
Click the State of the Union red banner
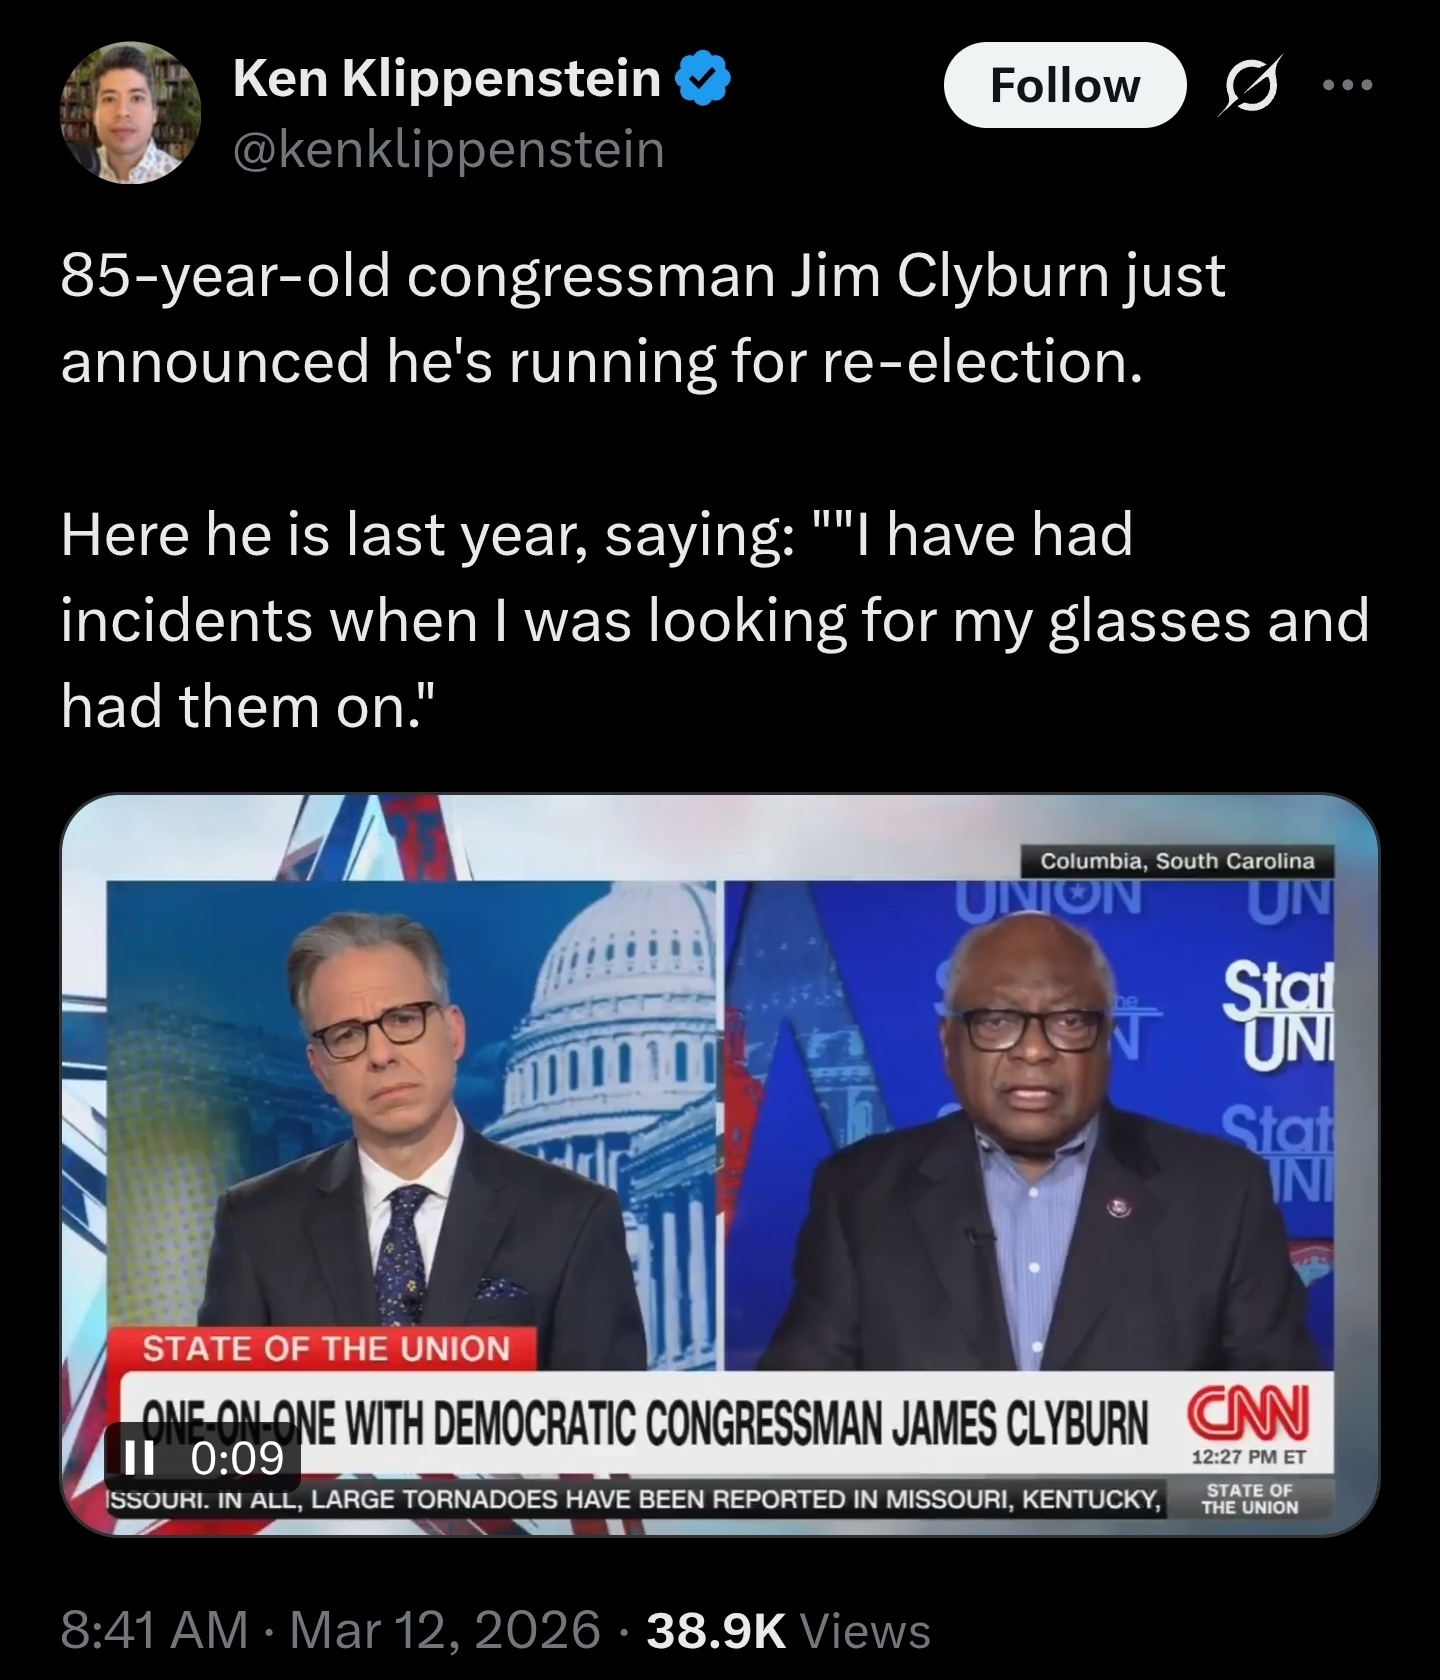coord(326,1348)
